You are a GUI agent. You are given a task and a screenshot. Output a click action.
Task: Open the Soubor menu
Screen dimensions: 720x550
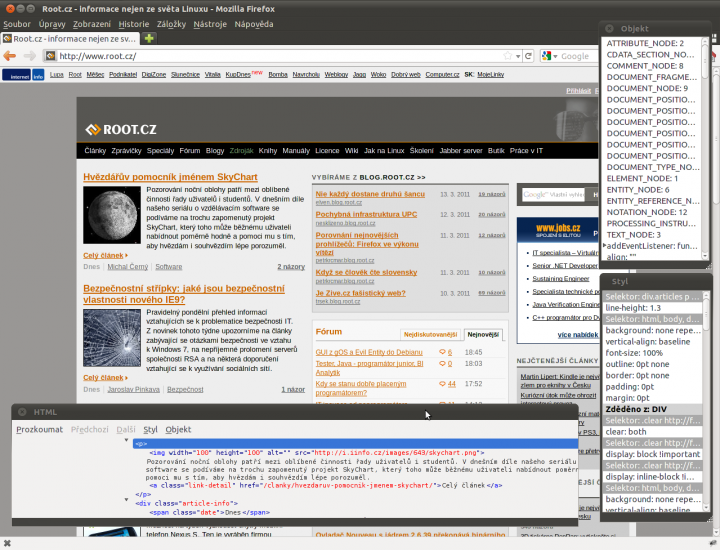[x=17, y=24]
